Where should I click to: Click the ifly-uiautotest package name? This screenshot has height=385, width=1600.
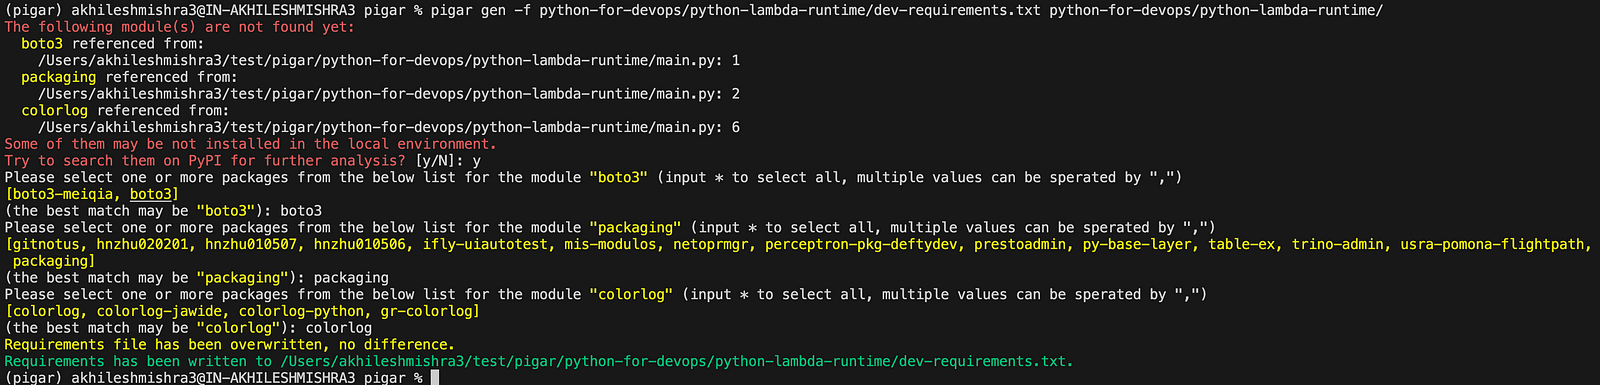pyautogui.click(x=484, y=244)
